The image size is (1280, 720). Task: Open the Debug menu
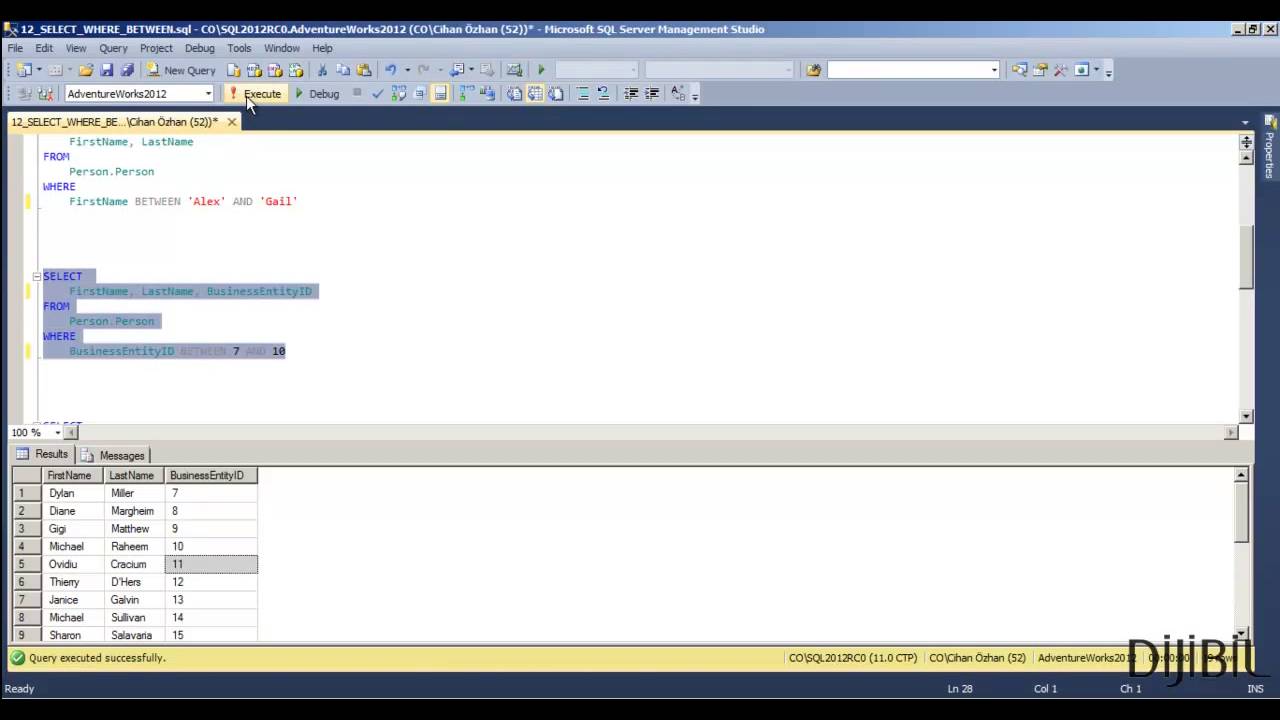pos(199,48)
